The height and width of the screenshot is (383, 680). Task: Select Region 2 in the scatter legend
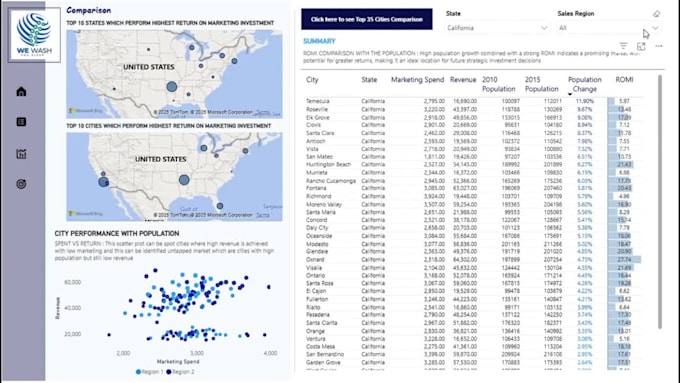pos(180,372)
